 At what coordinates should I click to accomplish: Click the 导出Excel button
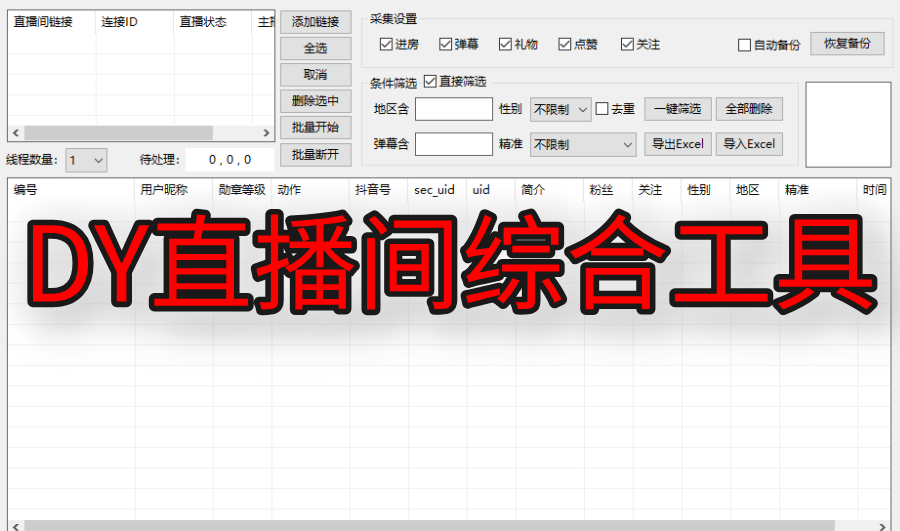pos(677,145)
